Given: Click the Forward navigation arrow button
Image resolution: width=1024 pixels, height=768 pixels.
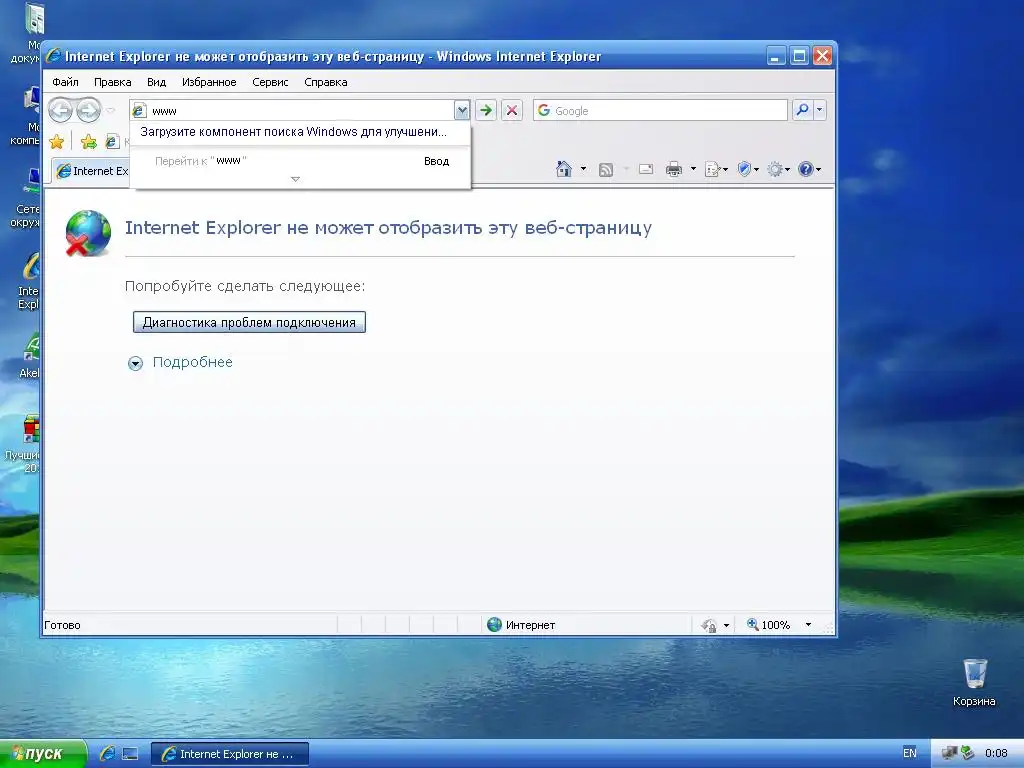Looking at the screenshot, I should click(88, 110).
